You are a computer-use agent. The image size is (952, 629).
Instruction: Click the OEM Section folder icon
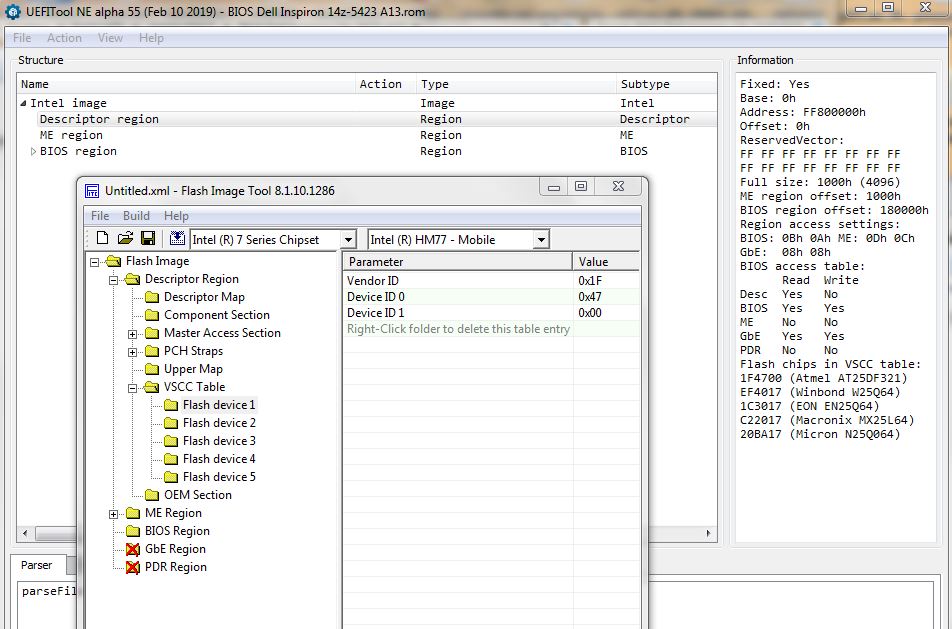[x=152, y=495]
